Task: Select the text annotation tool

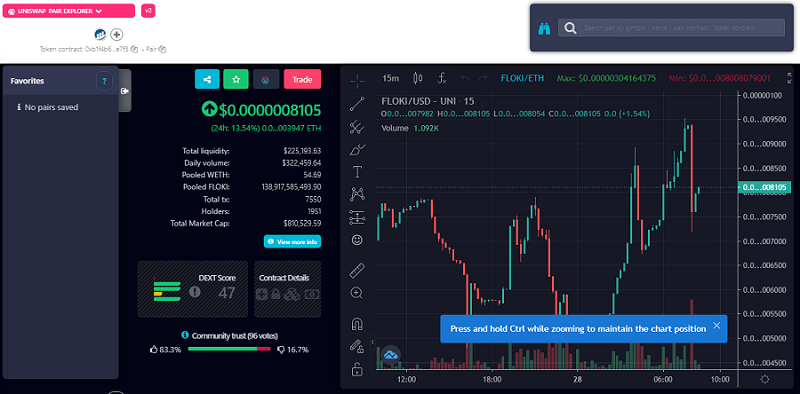Action: 357,172
